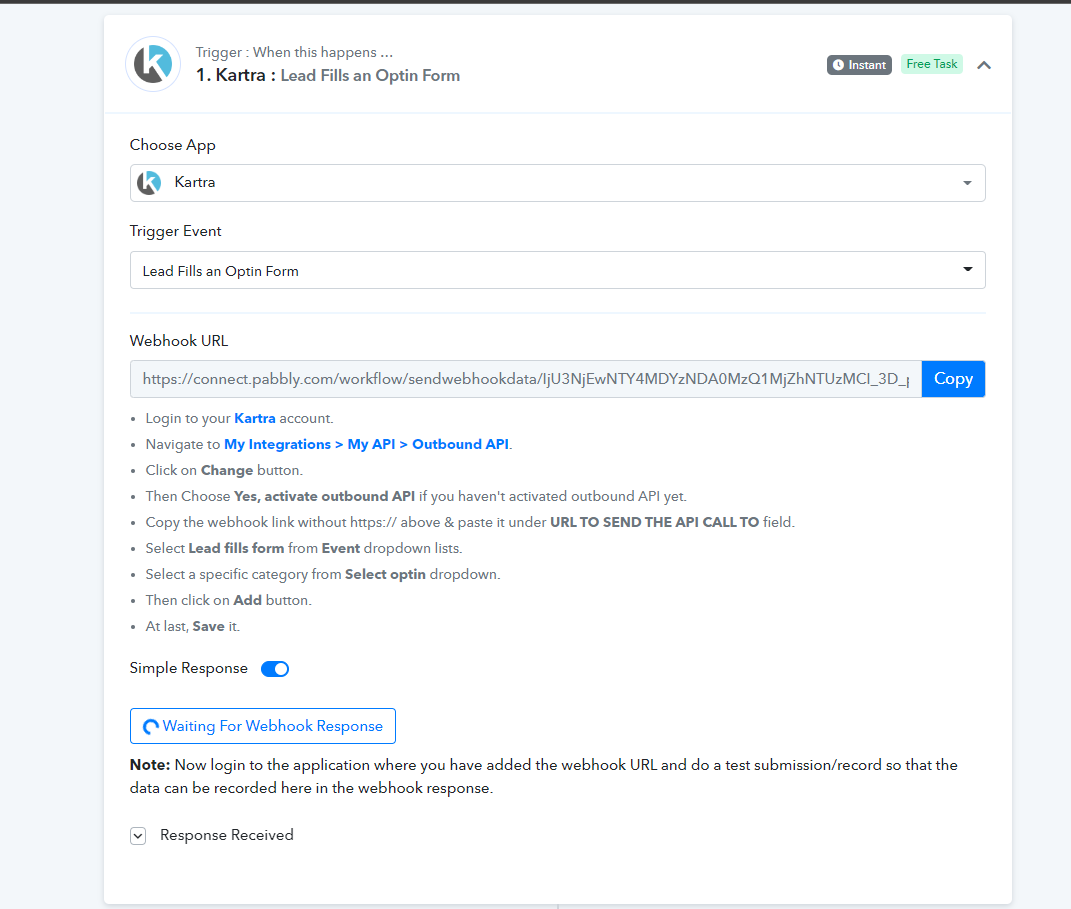Click the Outbound API link
The width and height of the screenshot is (1071, 909).
click(460, 444)
